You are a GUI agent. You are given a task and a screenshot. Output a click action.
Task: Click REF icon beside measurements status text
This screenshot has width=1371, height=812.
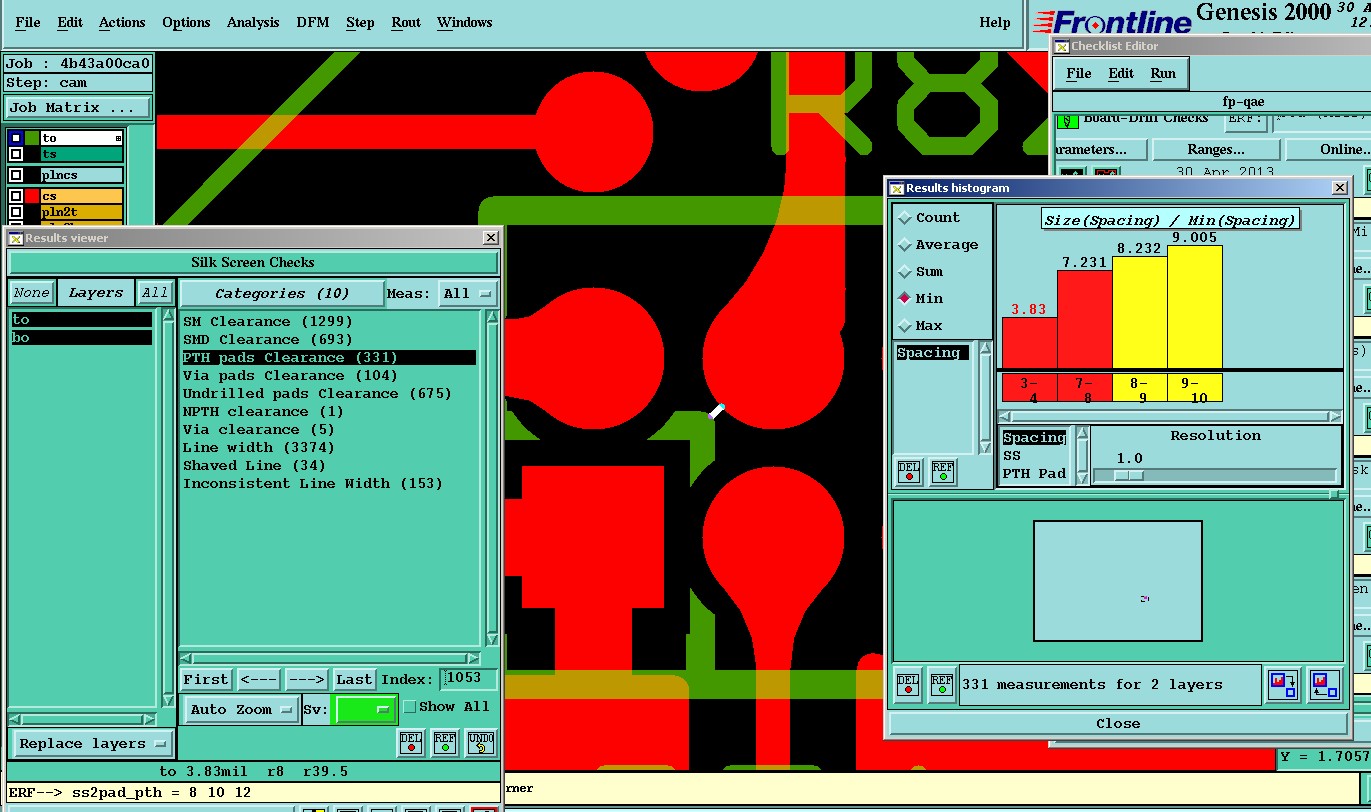941,685
